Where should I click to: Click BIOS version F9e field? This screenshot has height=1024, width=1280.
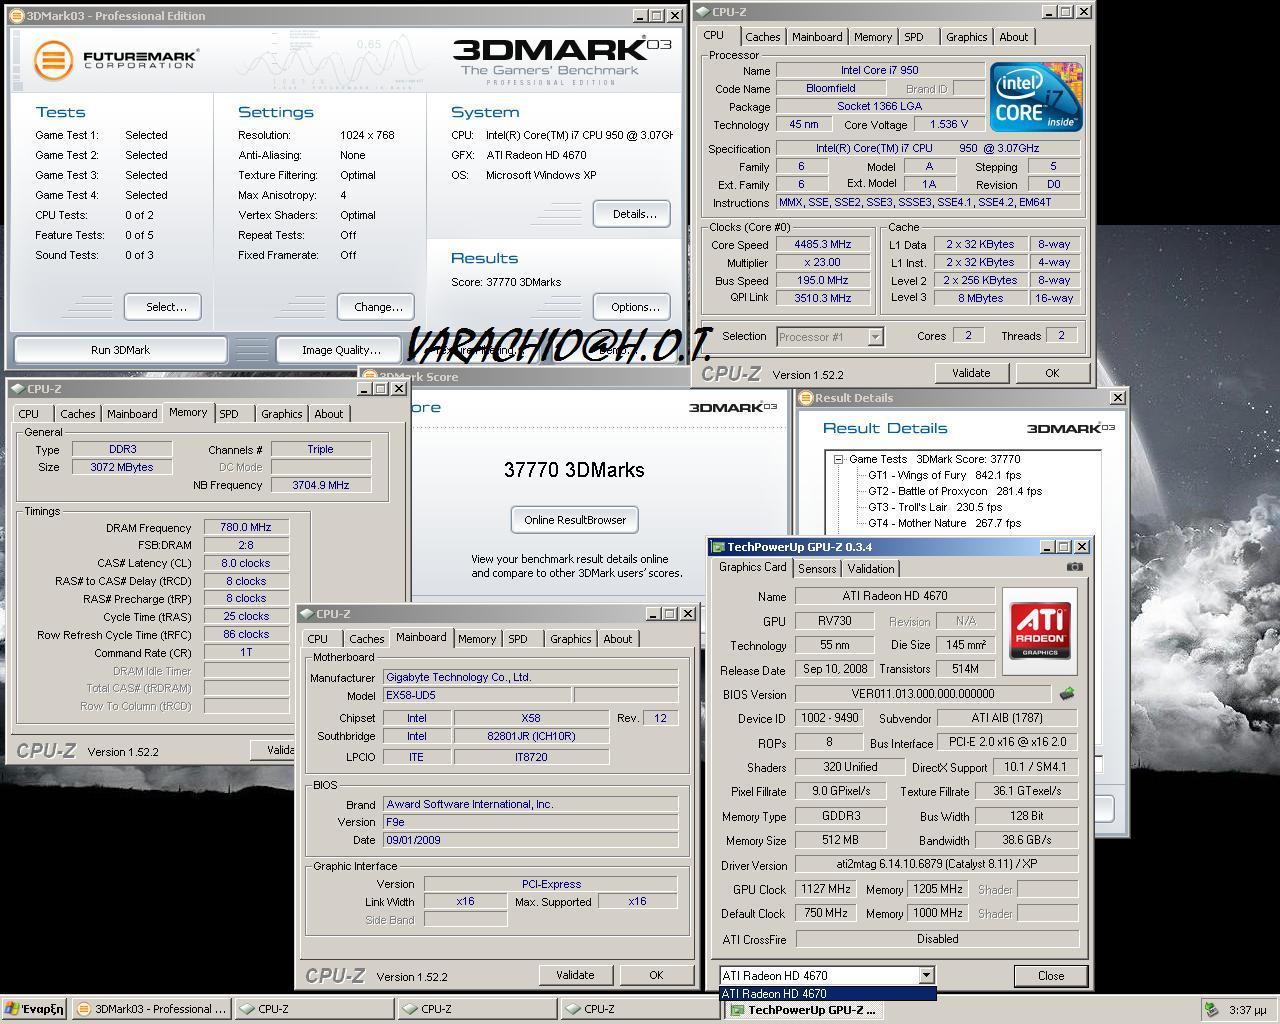click(x=530, y=822)
